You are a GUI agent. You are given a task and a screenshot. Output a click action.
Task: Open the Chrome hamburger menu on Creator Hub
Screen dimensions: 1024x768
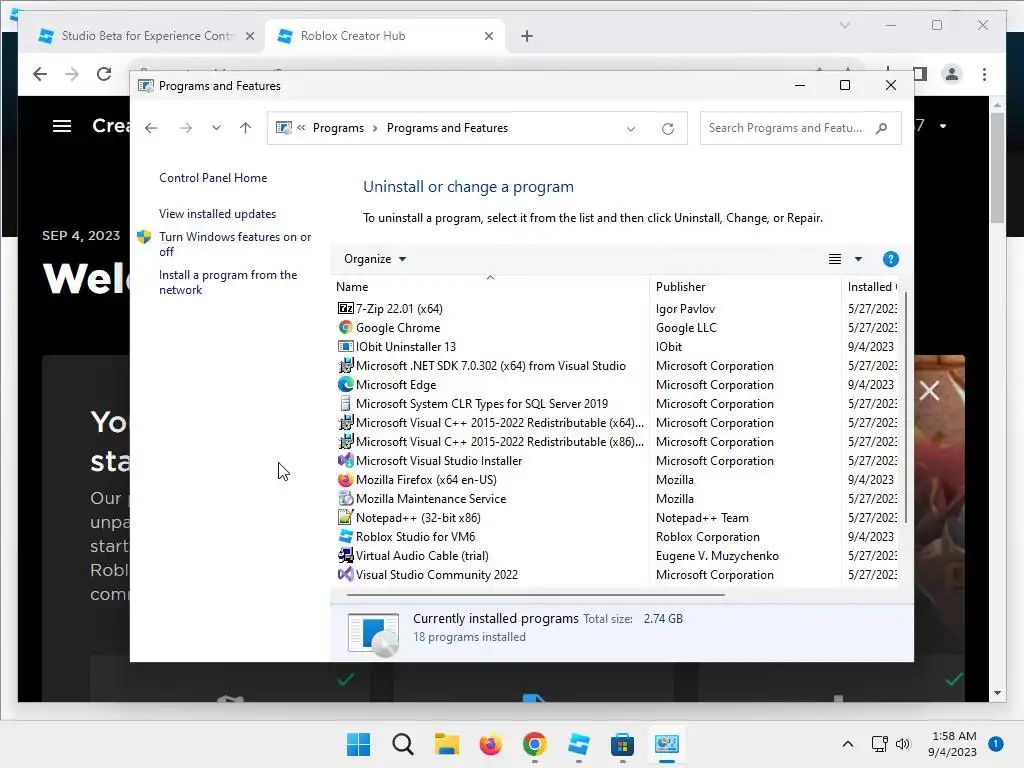pyautogui.click(x=61, y=126)
